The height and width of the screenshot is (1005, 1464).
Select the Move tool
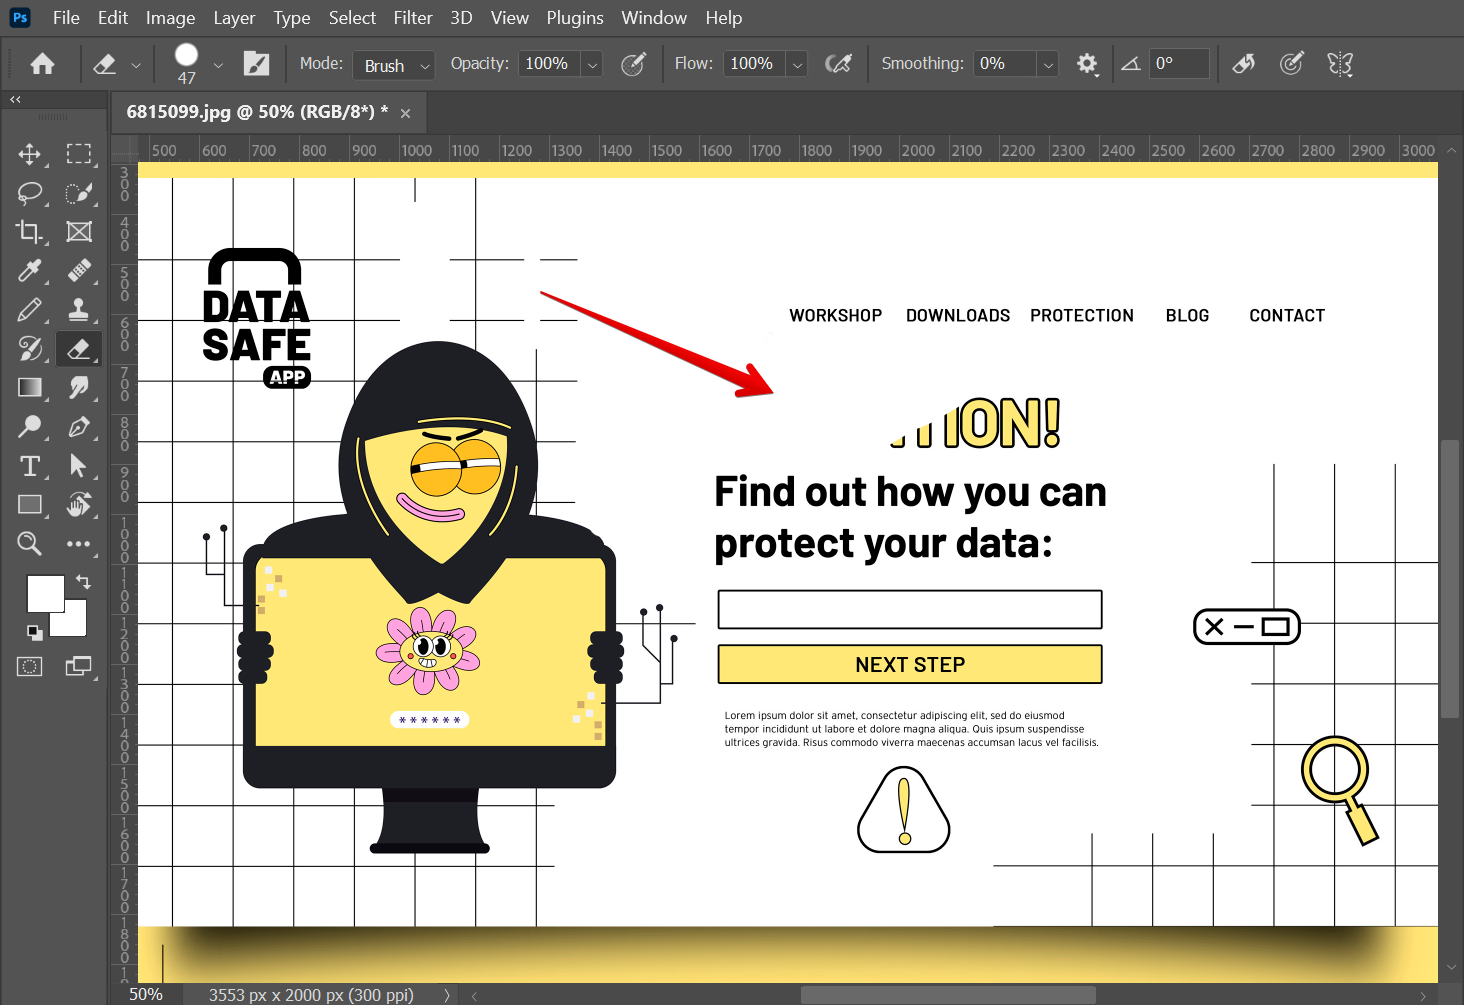[x=29, y=154]
